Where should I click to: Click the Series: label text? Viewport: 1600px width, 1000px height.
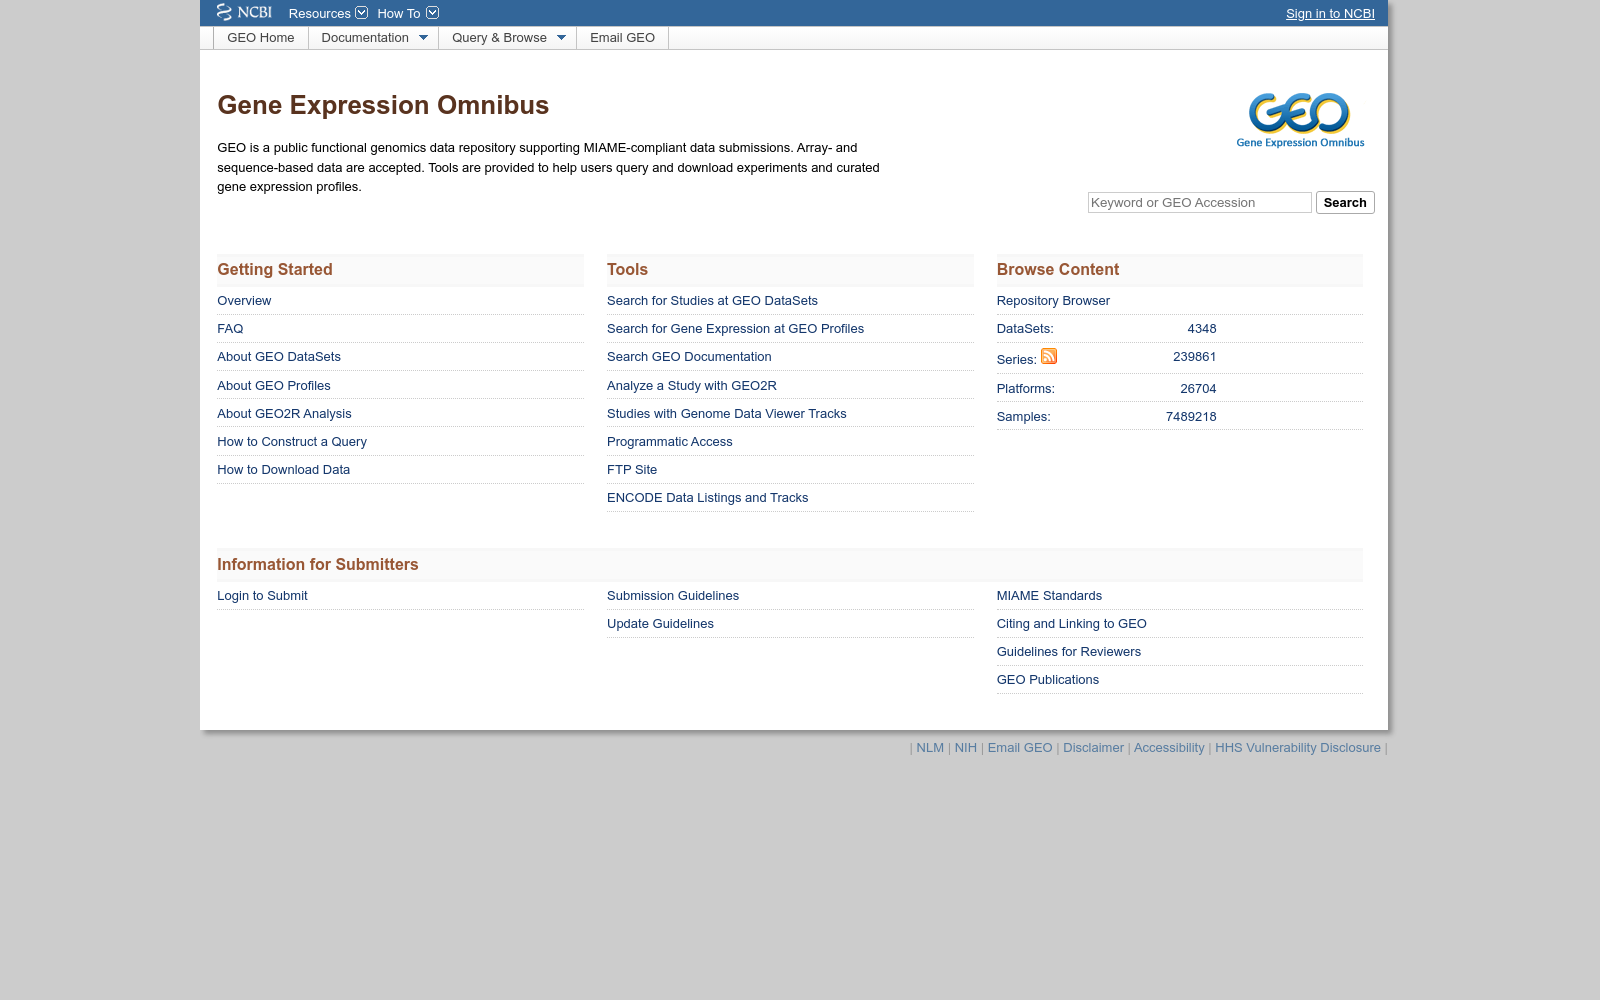click(1016, 360)
